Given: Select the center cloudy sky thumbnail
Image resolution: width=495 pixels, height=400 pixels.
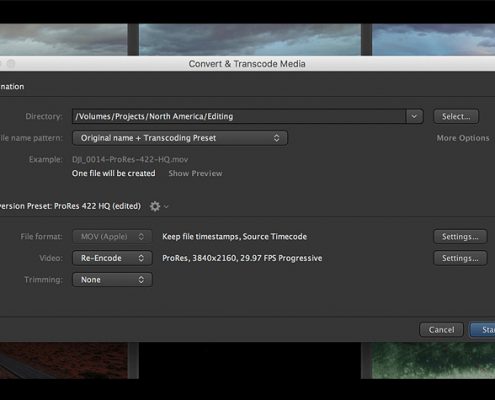Looking at the screenshot, I should point(250,39).
